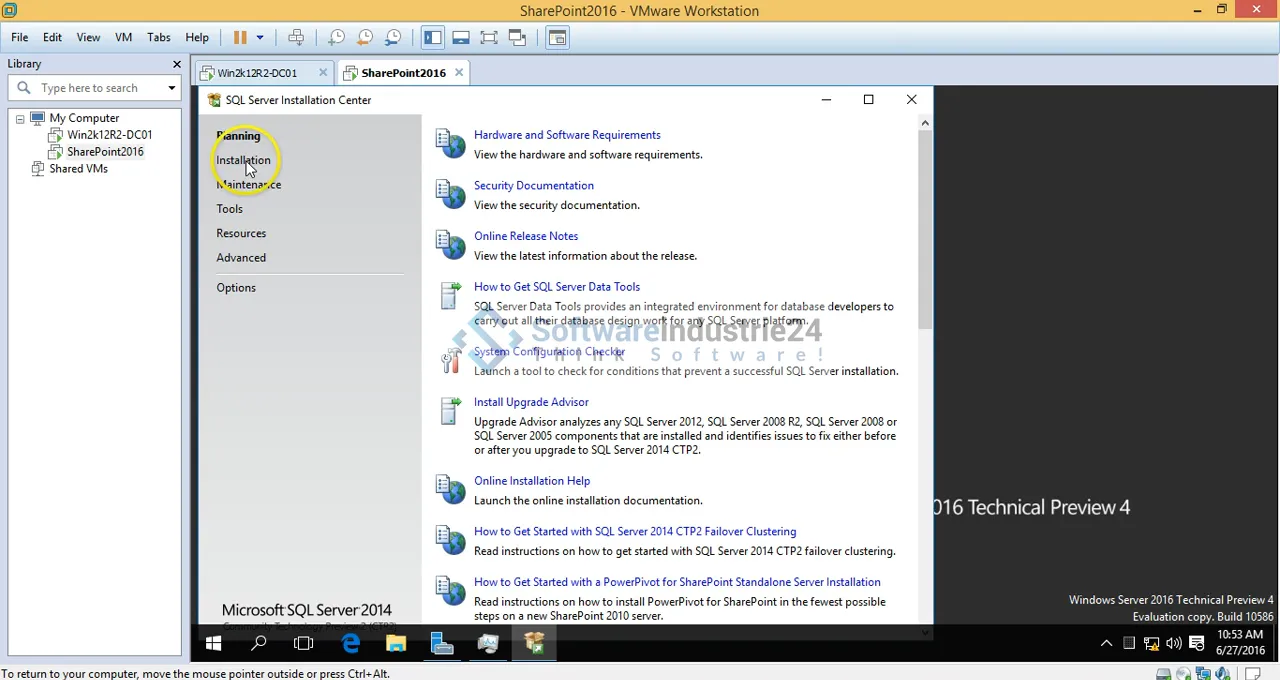Take a snapshot of this virtual machine
This screenshot has height=680, width=1280.
coord(337,38)
